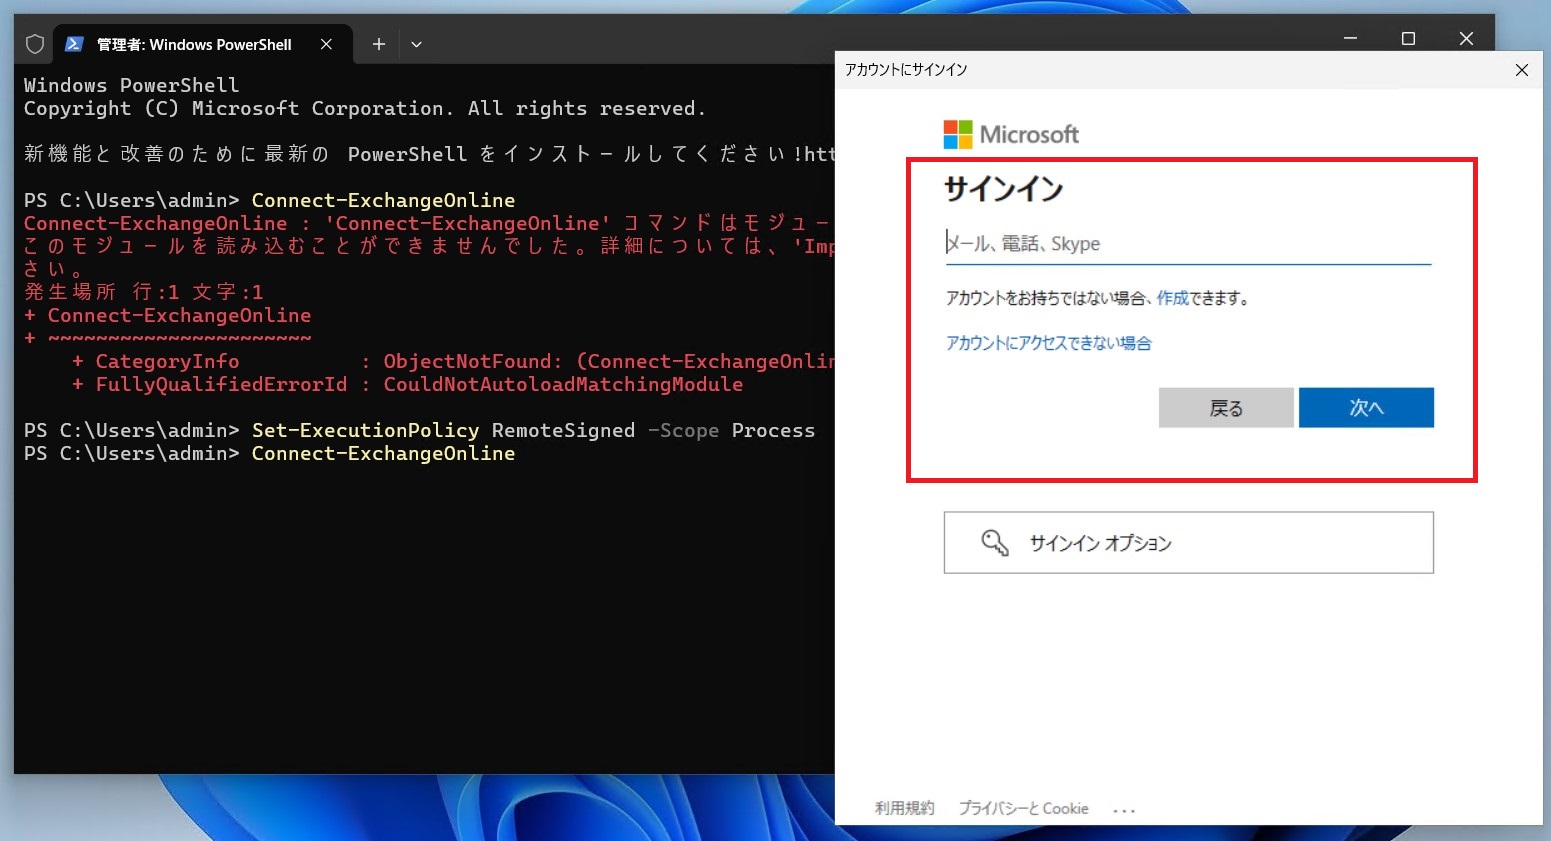Click the 次へ button
This screenshot has width=1551, height=841.
point(1366,408)
